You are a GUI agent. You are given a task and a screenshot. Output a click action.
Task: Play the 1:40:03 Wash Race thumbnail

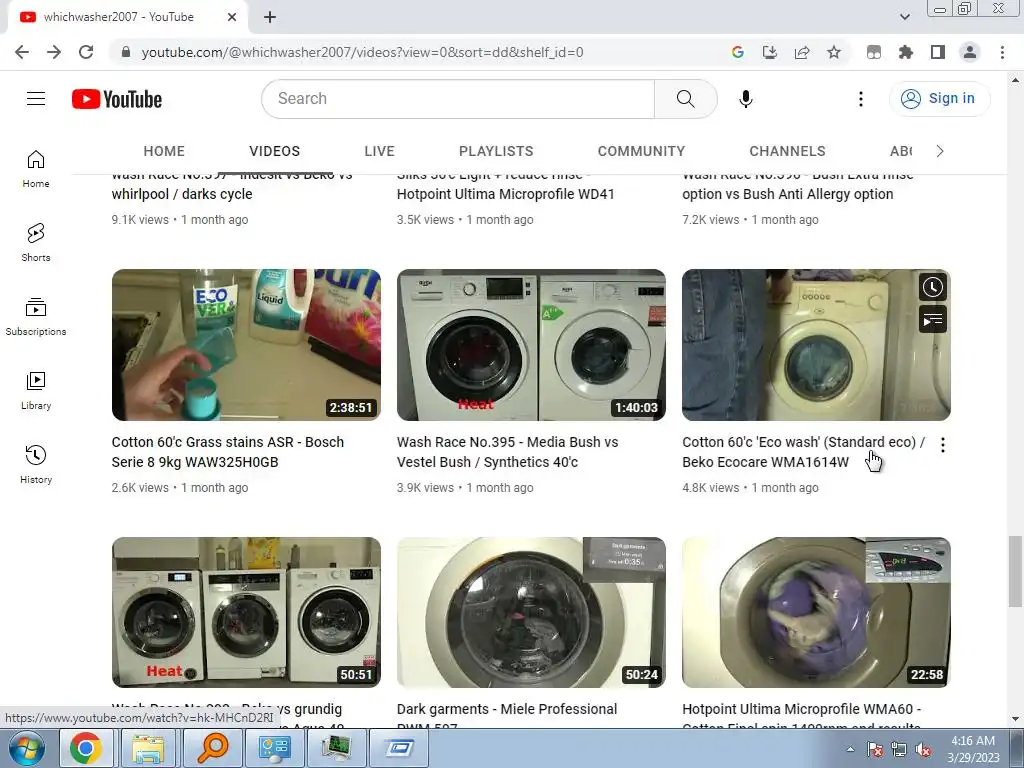tap(531, 345)
